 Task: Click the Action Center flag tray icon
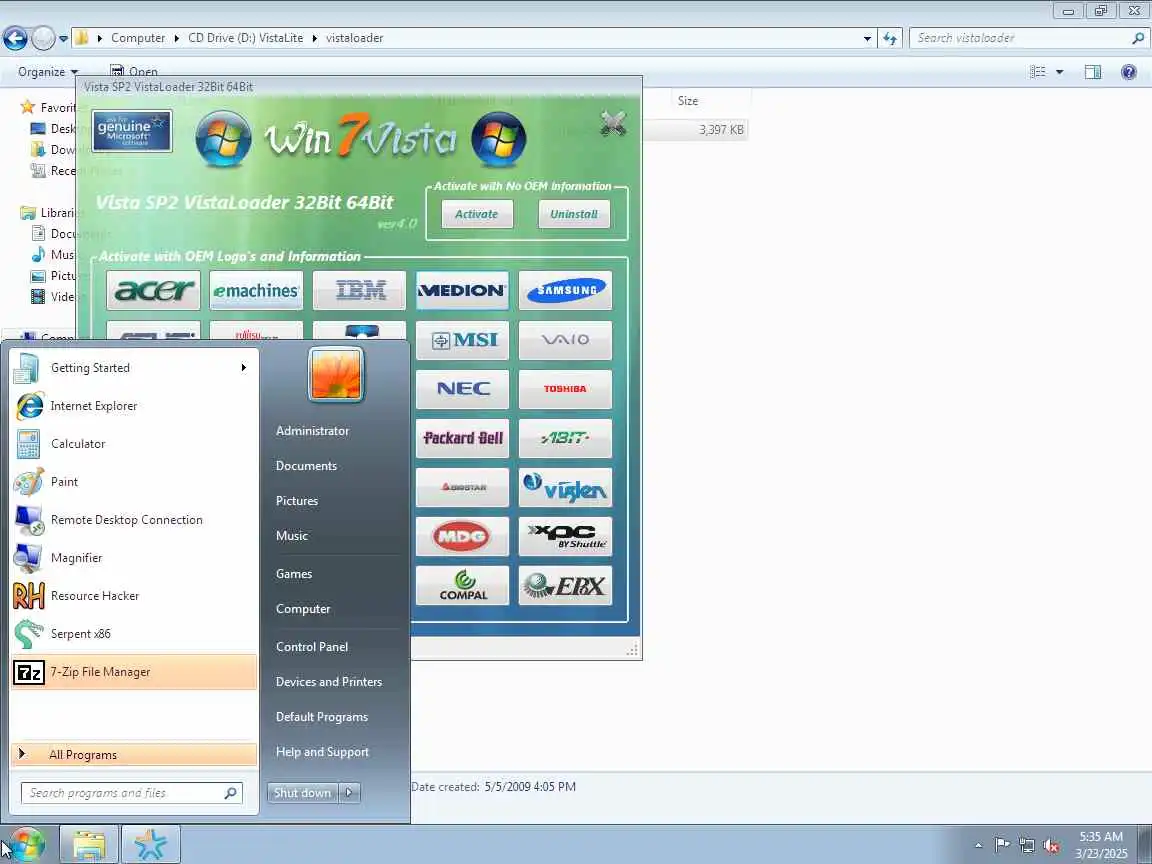[1001, 845]
